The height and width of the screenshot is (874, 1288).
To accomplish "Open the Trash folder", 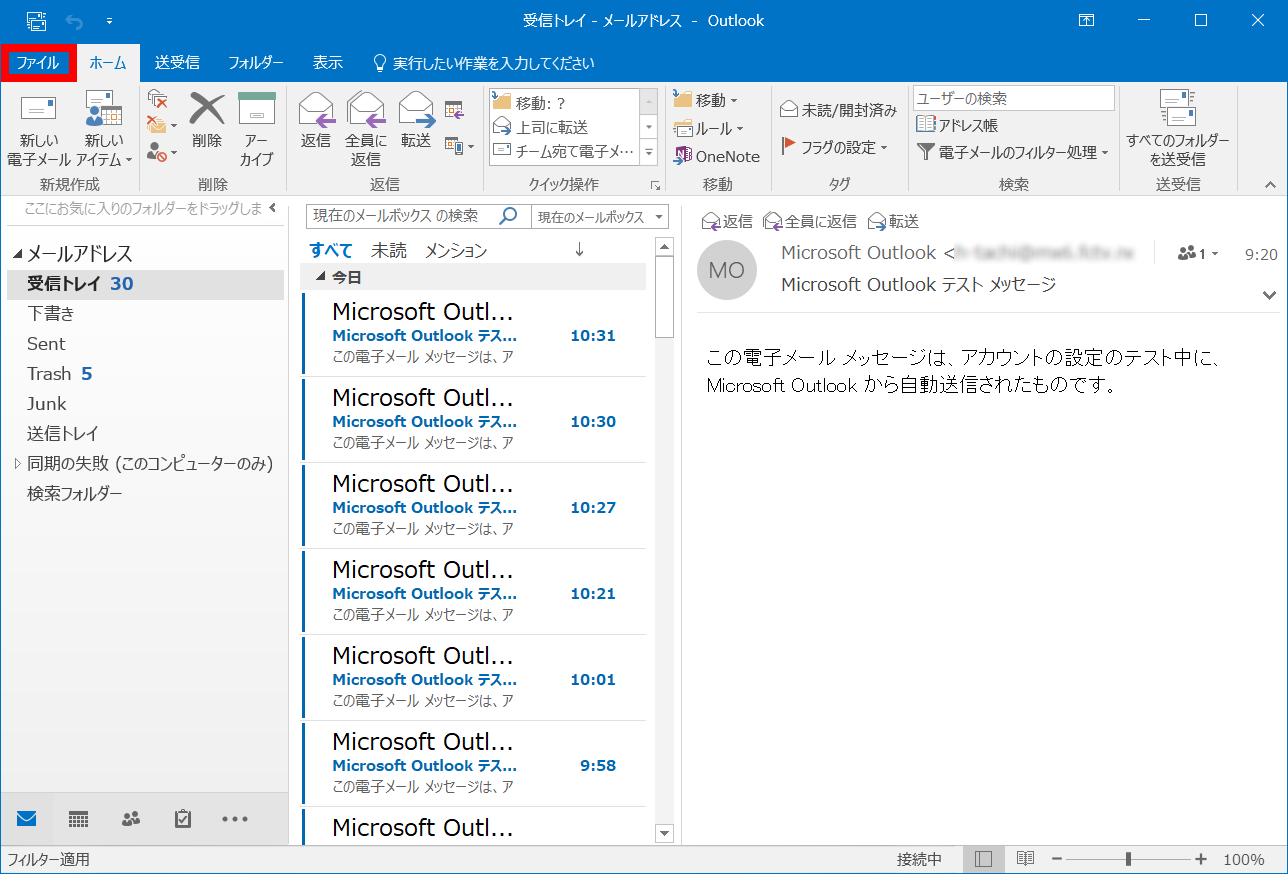I will click(x=146, y=374).
